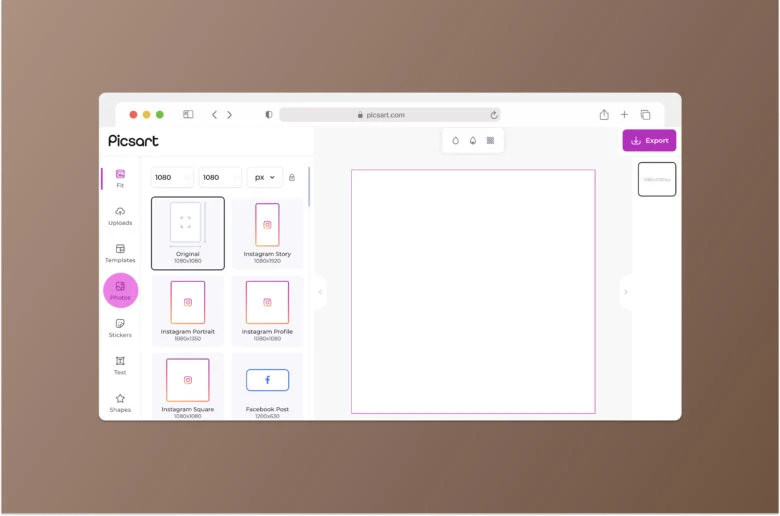Open the Templates panel

pos(120,253)
